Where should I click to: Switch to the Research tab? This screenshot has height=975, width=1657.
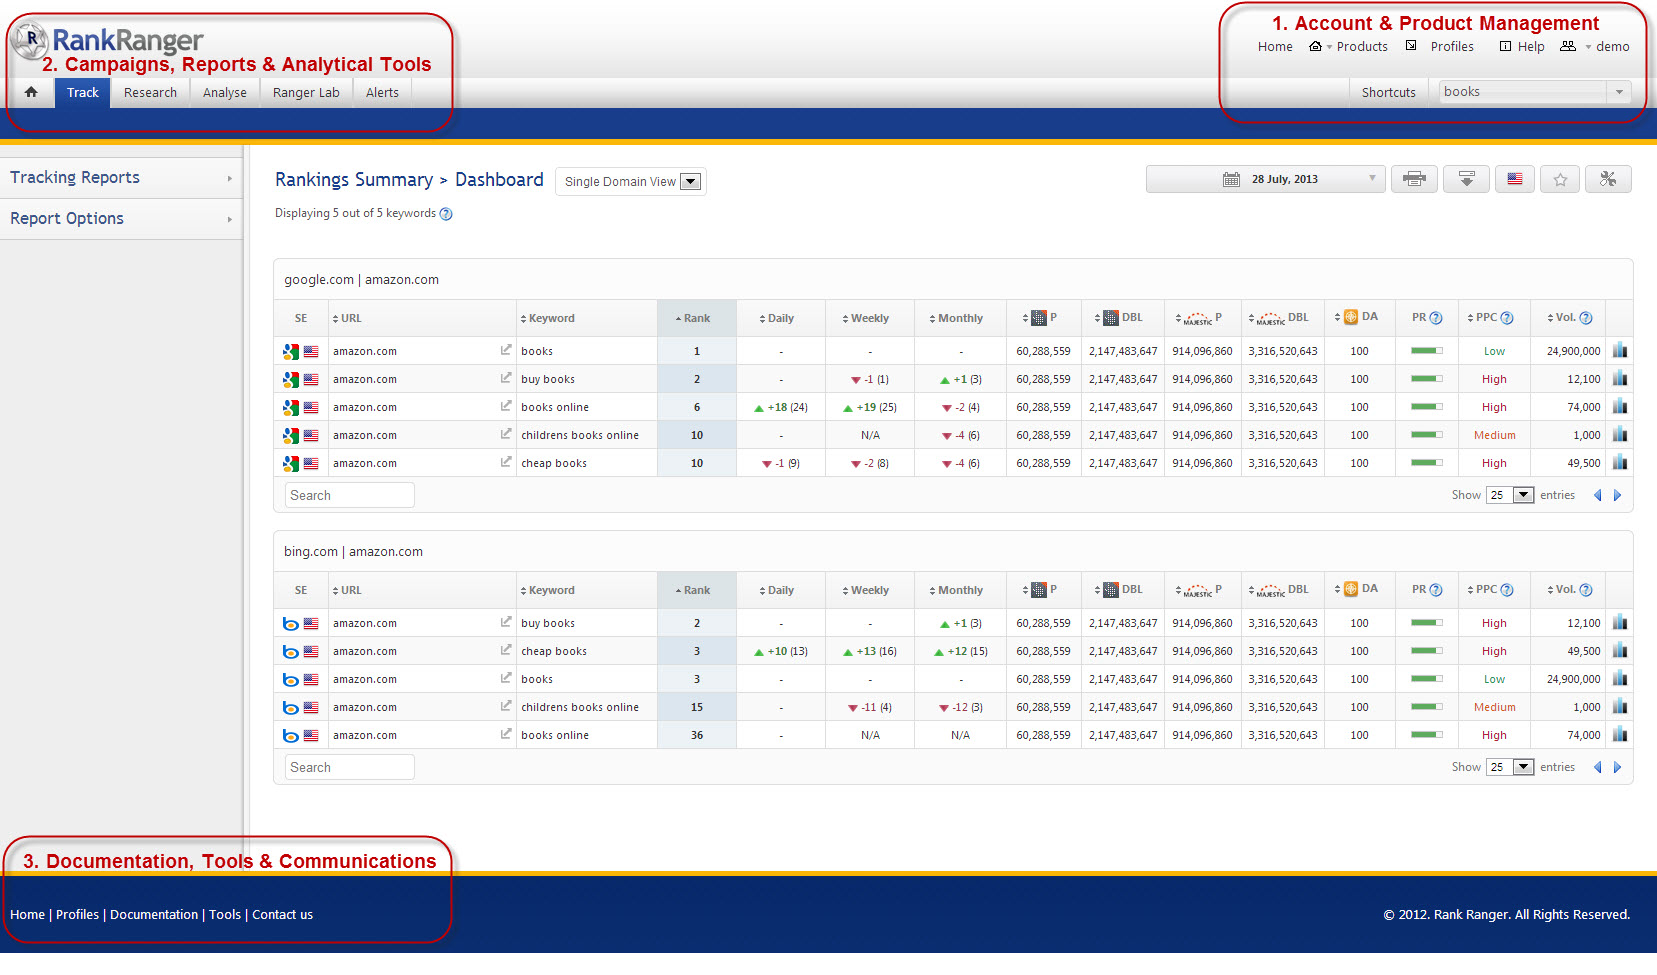pos(150,92)
